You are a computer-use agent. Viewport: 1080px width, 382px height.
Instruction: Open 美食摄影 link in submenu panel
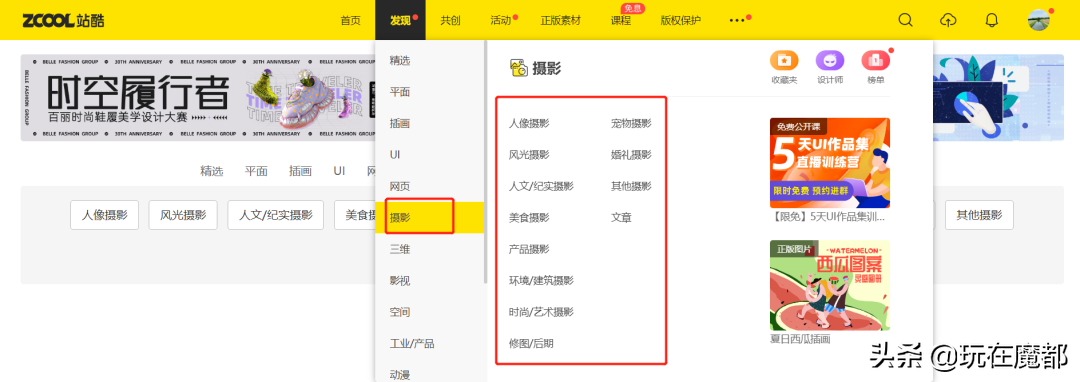[x=529, y=217]
